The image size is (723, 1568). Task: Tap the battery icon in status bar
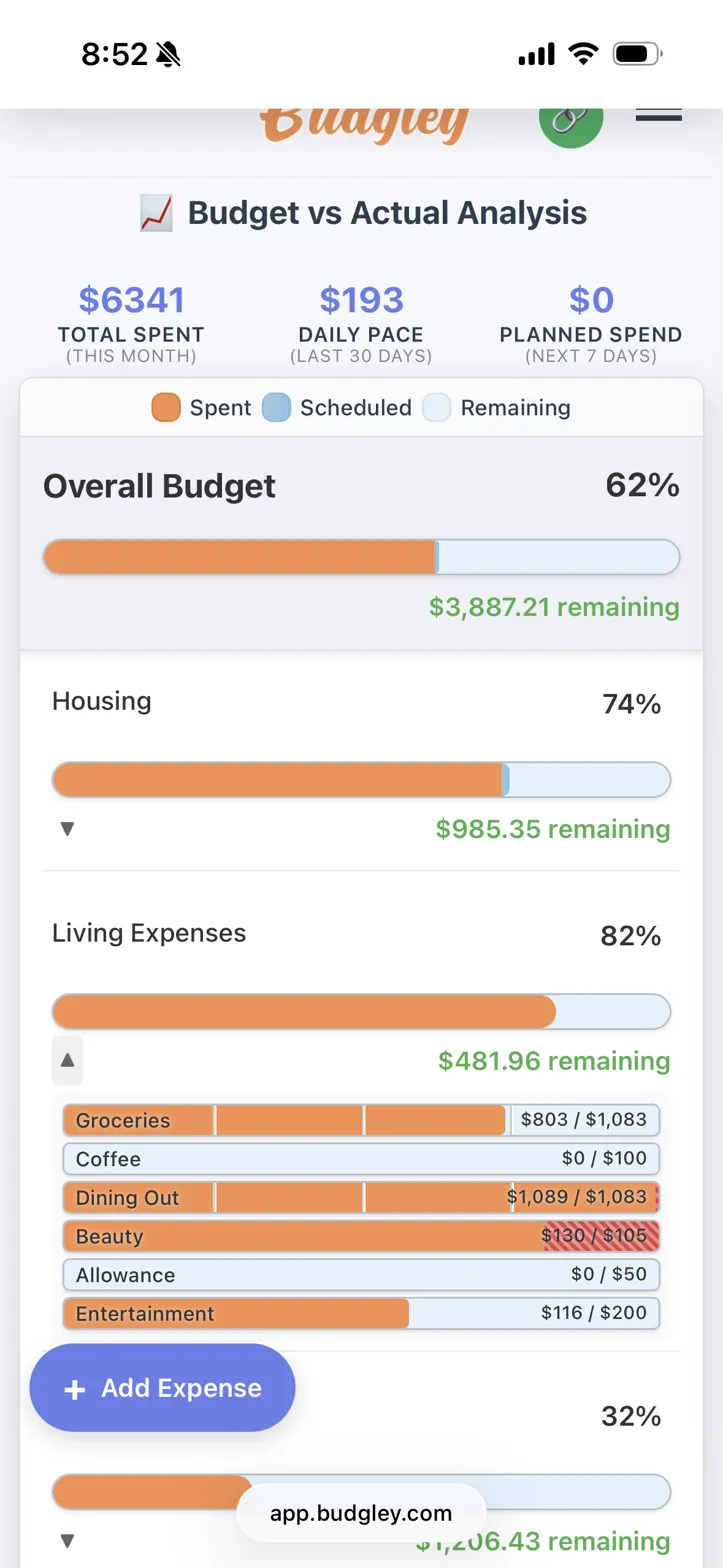pos(637,54)
